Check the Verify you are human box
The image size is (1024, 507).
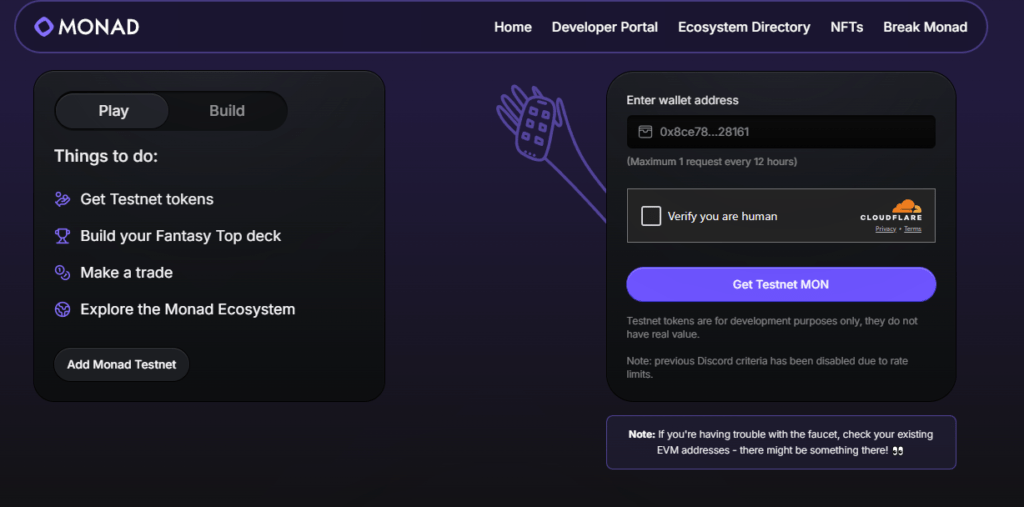pyautogui.click(x=651, y=216)
